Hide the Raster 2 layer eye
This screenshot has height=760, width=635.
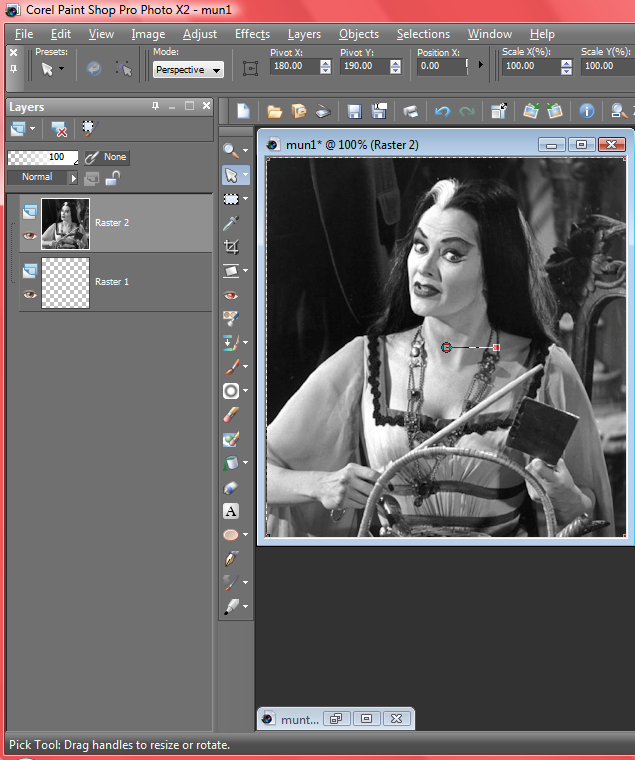[x=30, y=236]
